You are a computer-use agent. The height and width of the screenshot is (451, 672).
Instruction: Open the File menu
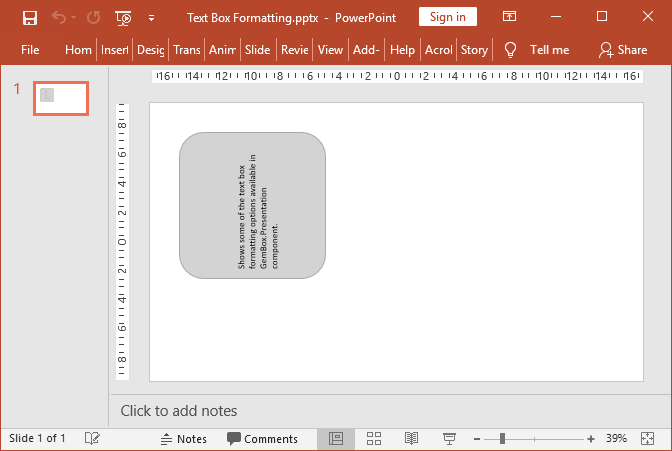[30, 50]
